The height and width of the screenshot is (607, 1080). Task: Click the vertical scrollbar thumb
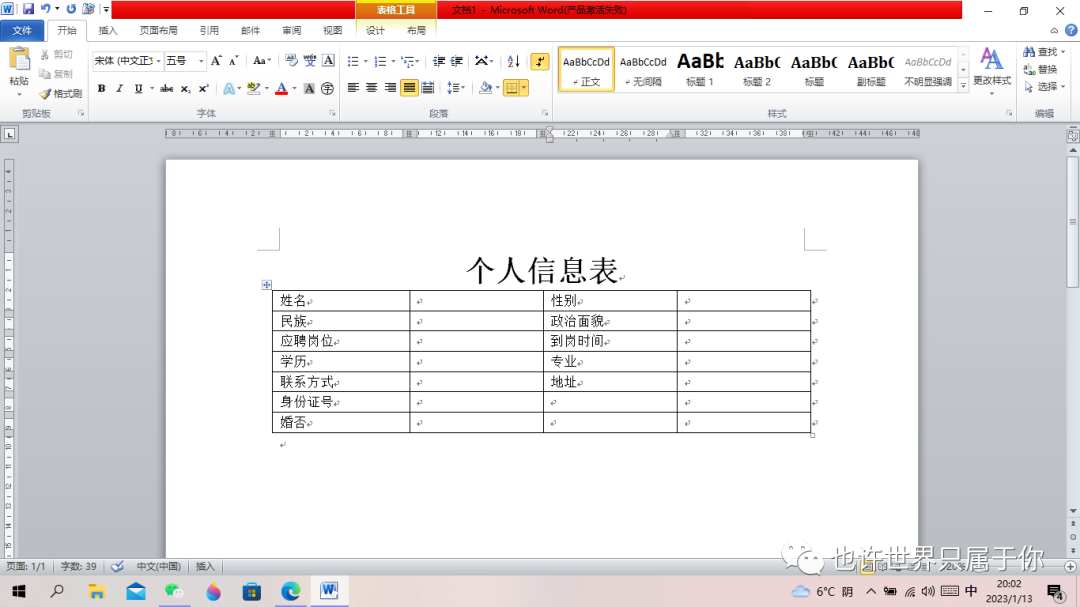(x=1072, y=222)
